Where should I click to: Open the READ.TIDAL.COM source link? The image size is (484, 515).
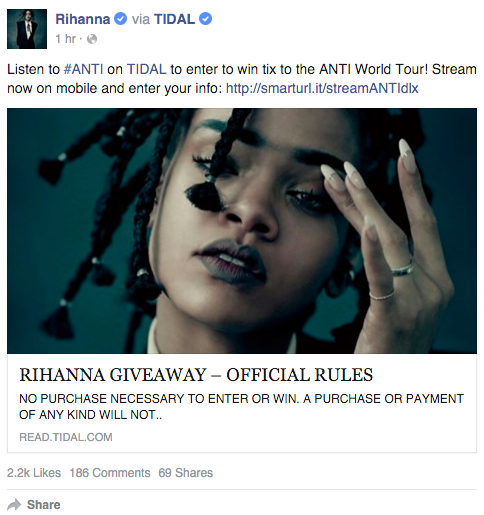[66, 437]
